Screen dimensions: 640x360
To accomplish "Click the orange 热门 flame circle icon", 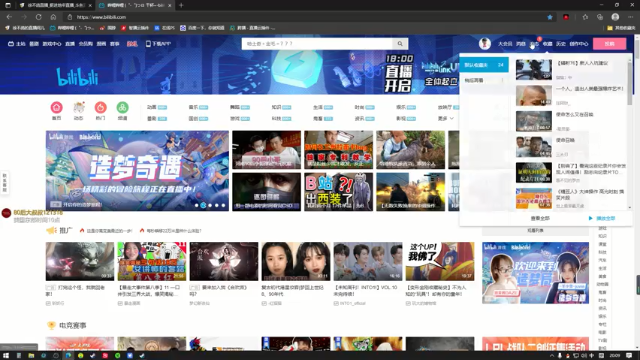I will tap(100, 107).
